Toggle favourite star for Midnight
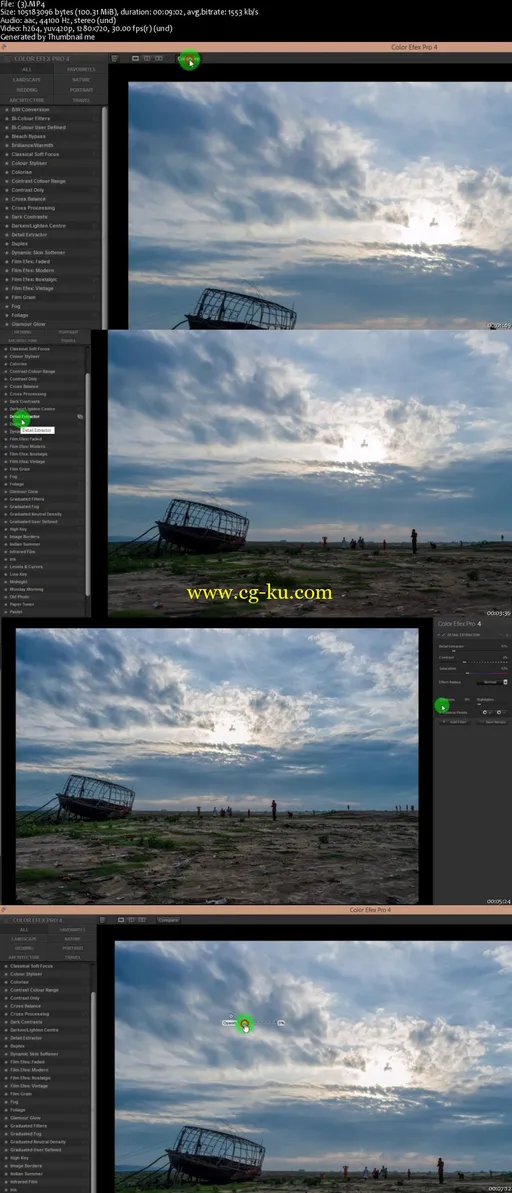 click(5, 582)
